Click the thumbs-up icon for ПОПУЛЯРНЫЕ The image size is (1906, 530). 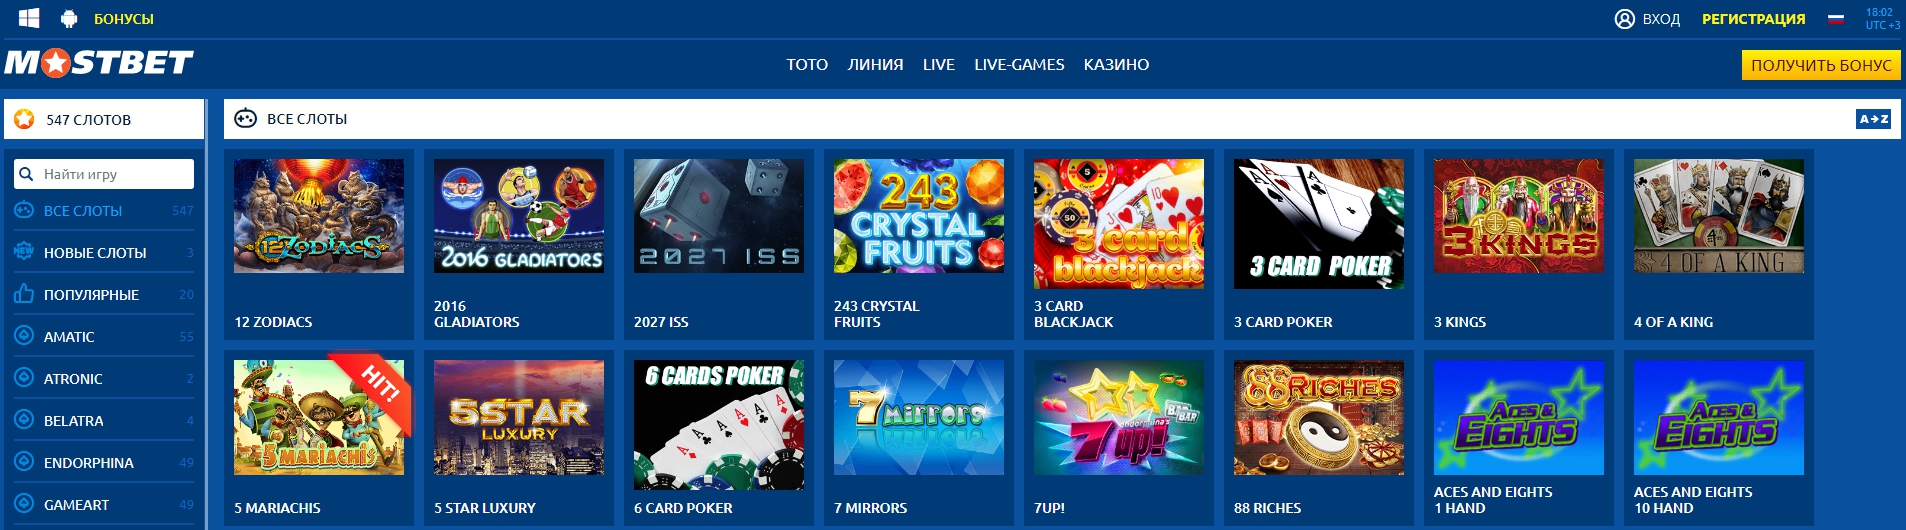tap(24, 294)
